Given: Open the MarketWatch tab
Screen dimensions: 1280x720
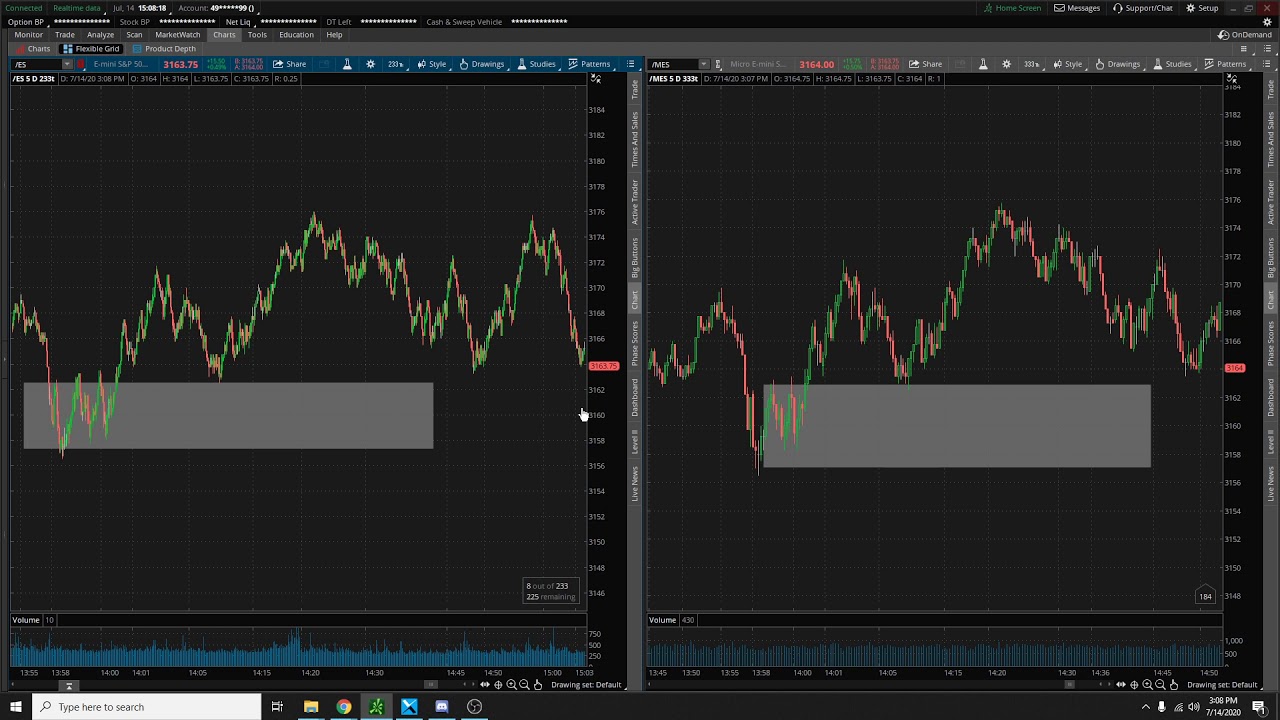Looking at the screenshot, I should [x=178, y=35].
